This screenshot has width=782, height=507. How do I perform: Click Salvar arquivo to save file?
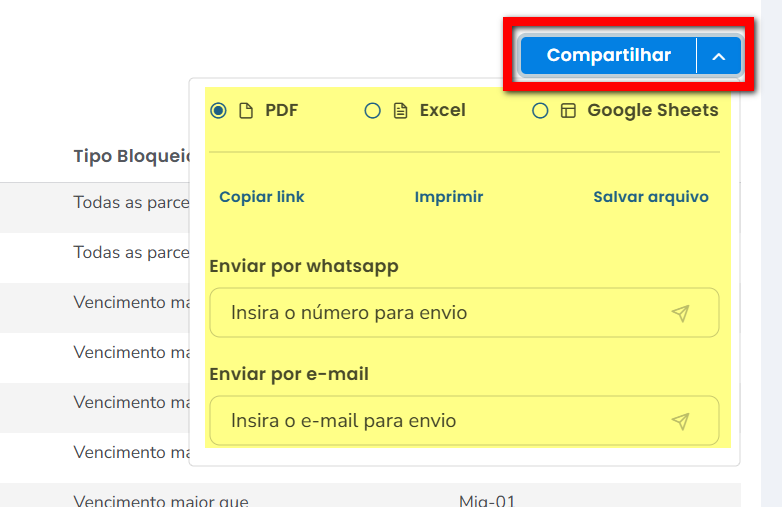(650, 197)
